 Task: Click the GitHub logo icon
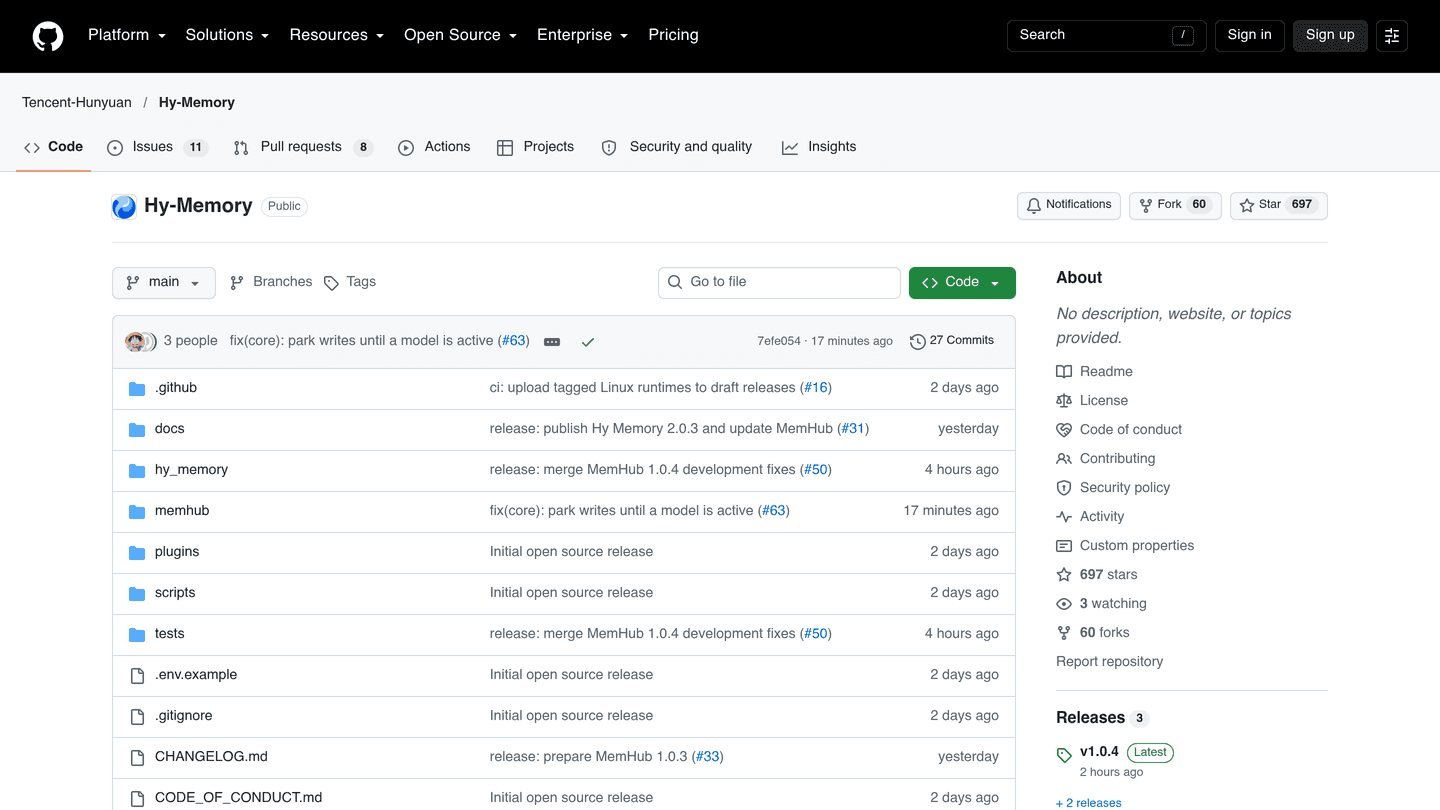pyautogui.click(x=48, y=36)
